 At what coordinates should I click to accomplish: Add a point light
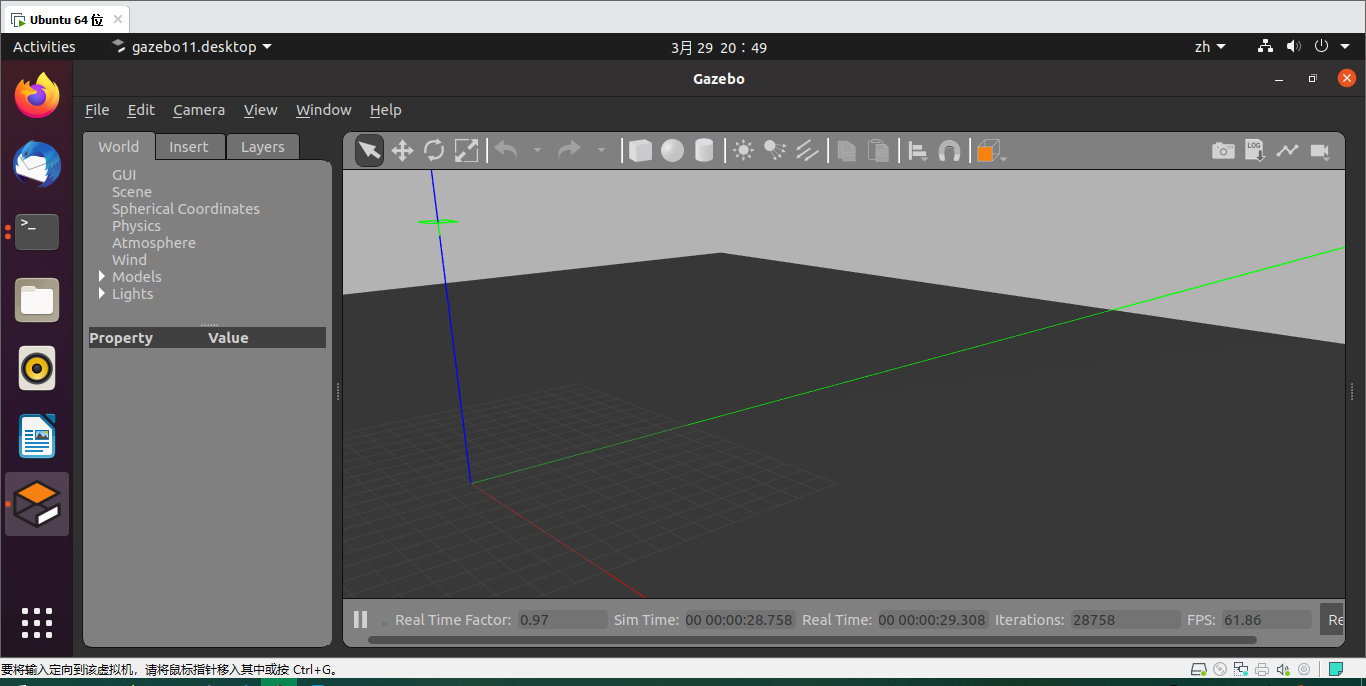coord(743,150)
